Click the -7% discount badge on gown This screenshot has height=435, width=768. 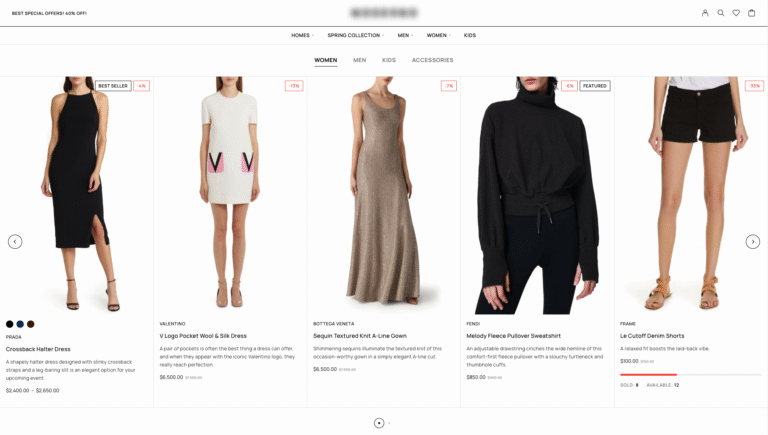pos(449,86)
